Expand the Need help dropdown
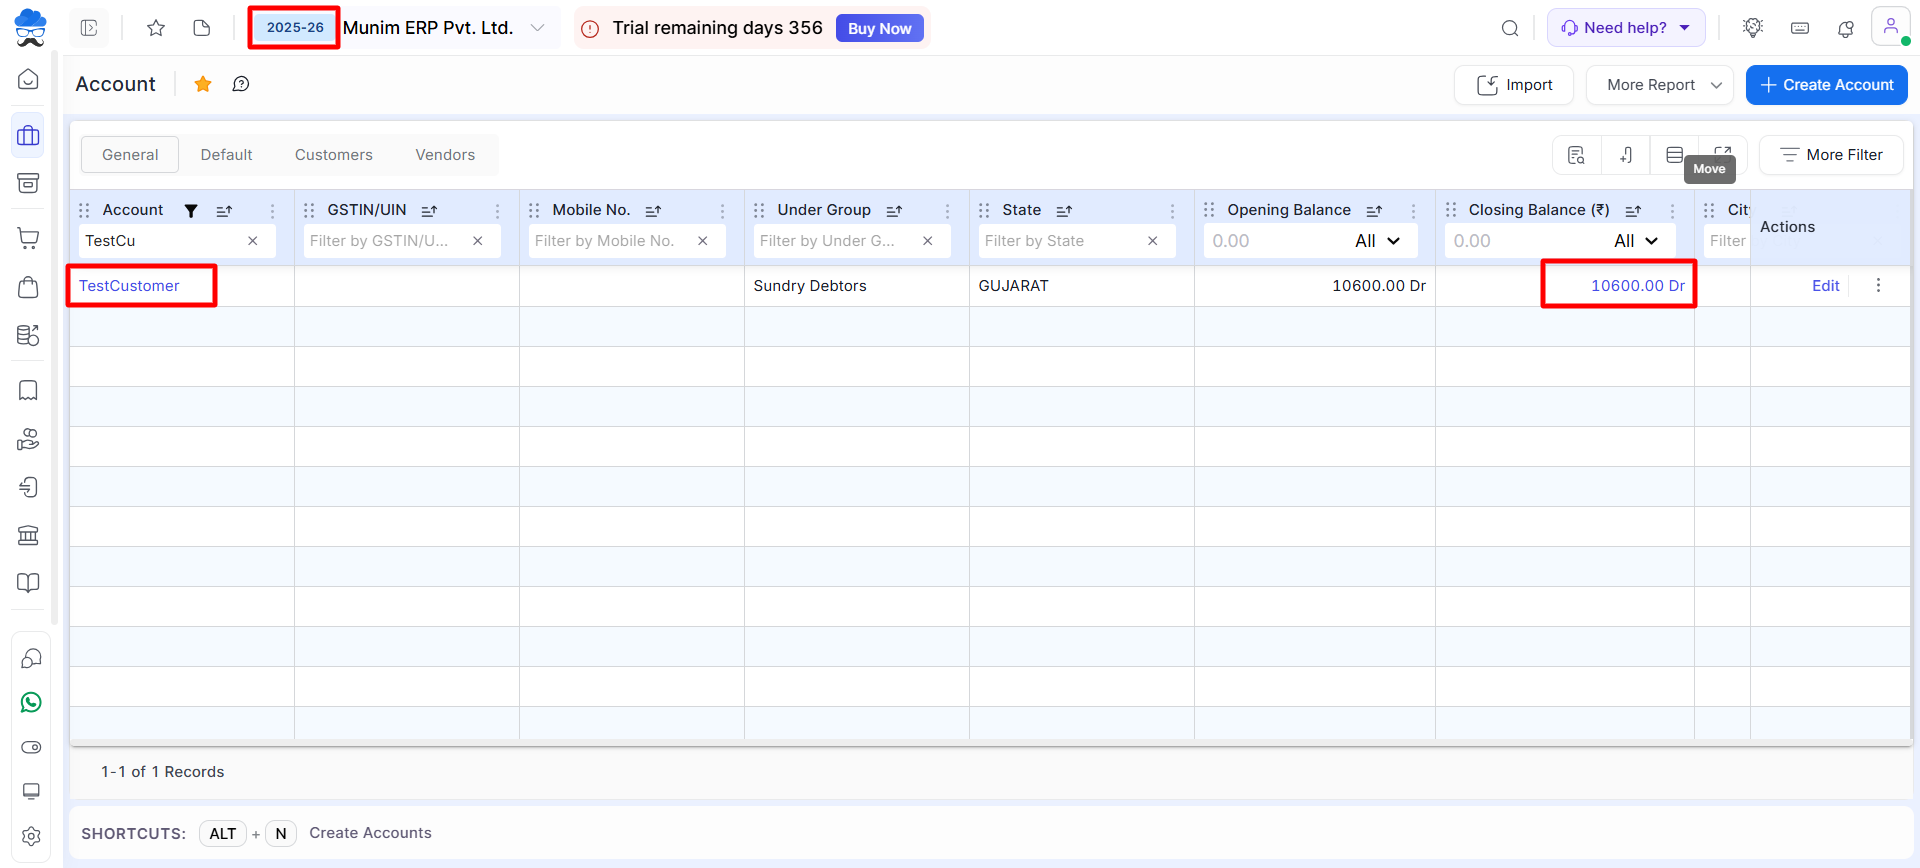The width and height of the screenshot is (1920, 868). (x=1625, y=28)
